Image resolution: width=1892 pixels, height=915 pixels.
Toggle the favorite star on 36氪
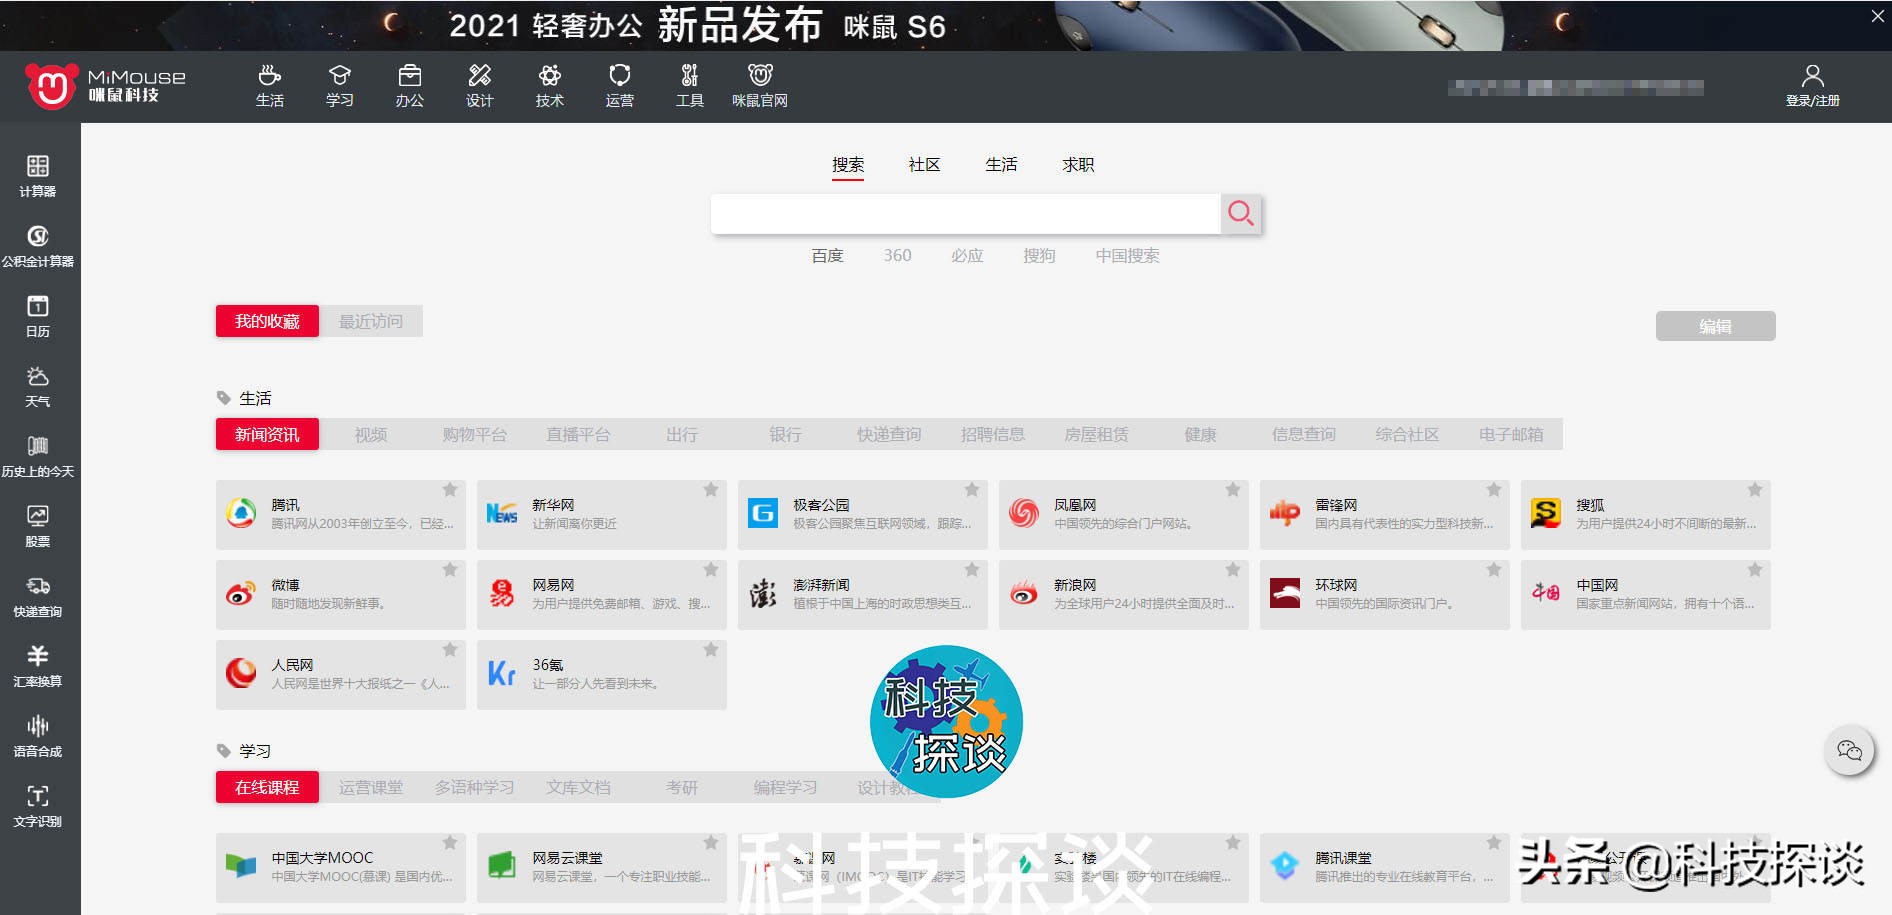(711, 649)
